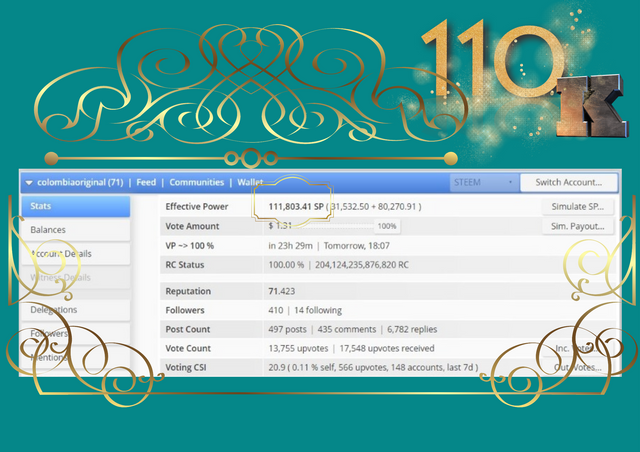This screenshot has width=640, height=452.
Task: Click the 410 followers count
Action: click(x=276, y=310)
